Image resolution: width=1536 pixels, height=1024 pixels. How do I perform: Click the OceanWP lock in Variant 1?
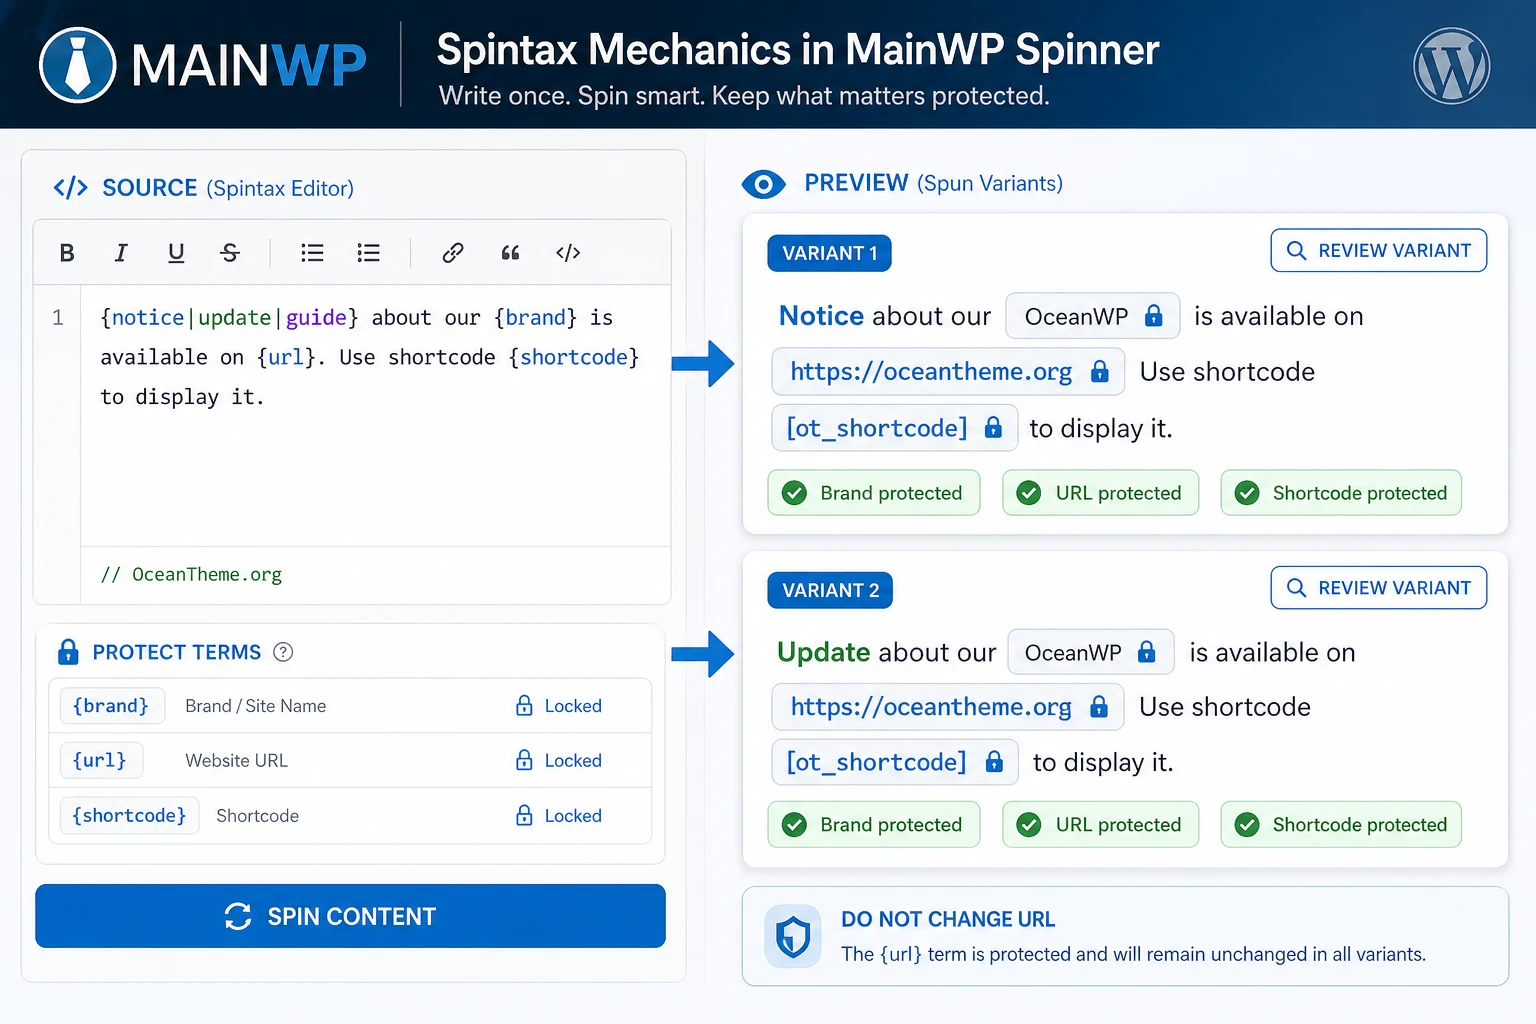(1153, 316)
